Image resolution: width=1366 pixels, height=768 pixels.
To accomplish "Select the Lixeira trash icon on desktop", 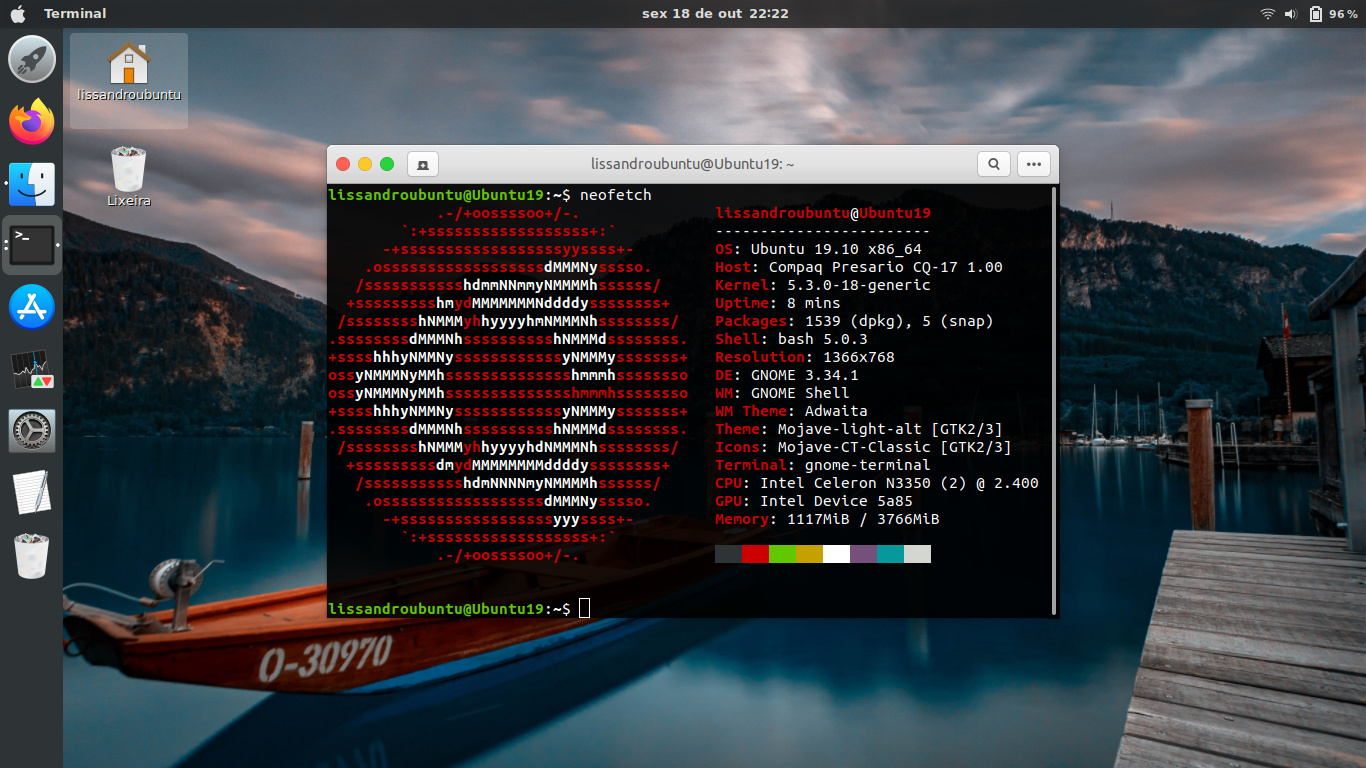I will tap(128, 176).
